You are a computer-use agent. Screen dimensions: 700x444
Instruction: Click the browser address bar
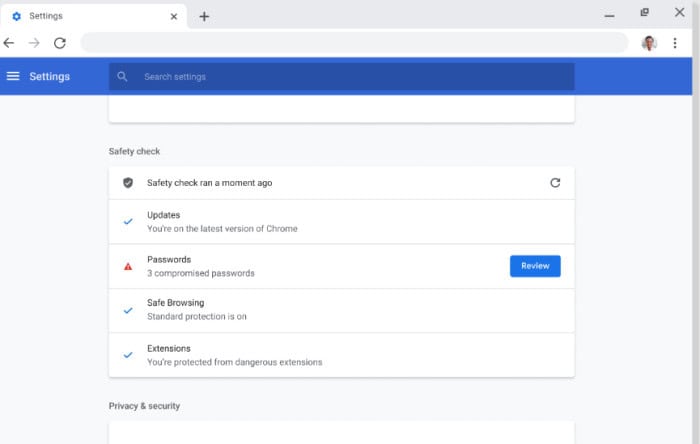click(354, 43)
